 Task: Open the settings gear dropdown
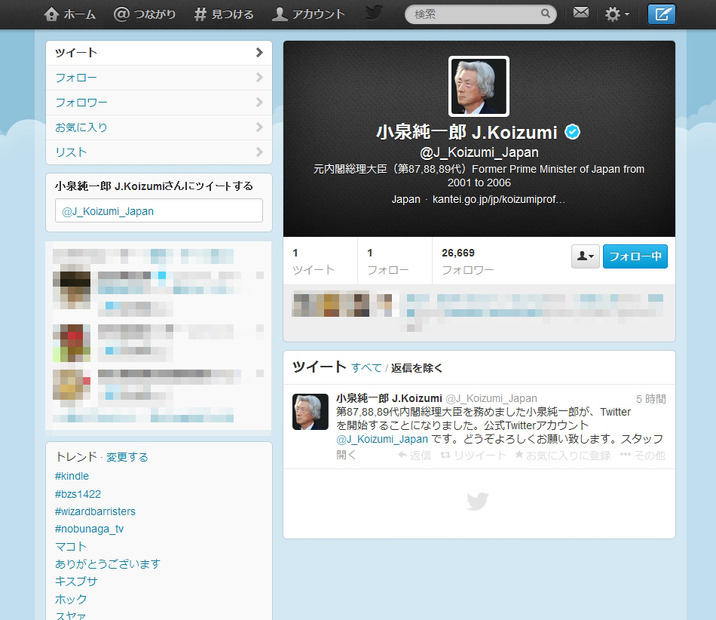616,14
